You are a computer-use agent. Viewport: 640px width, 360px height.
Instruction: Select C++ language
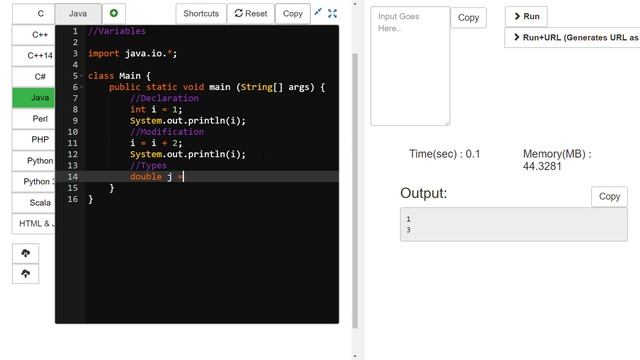pos(33,35)
